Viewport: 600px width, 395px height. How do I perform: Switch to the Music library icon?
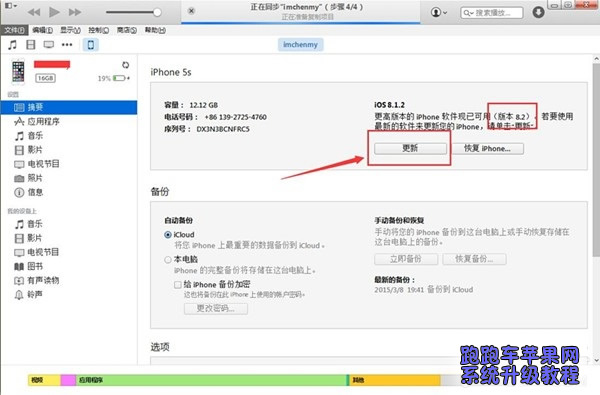pos(12,45)
